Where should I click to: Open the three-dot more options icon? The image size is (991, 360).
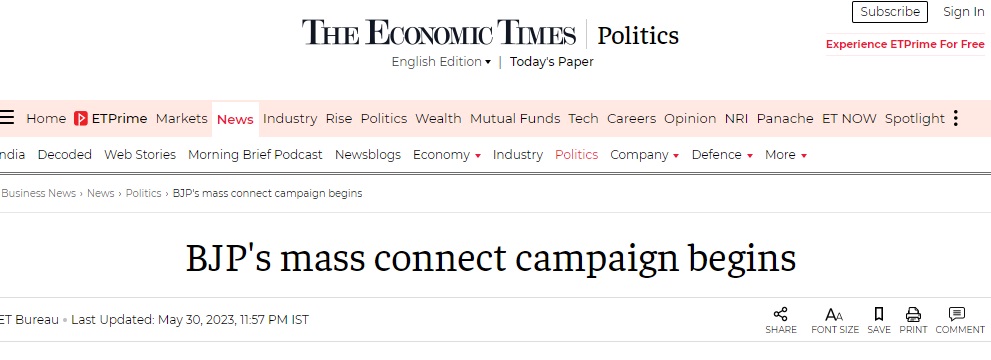click(x=956, y=118)
